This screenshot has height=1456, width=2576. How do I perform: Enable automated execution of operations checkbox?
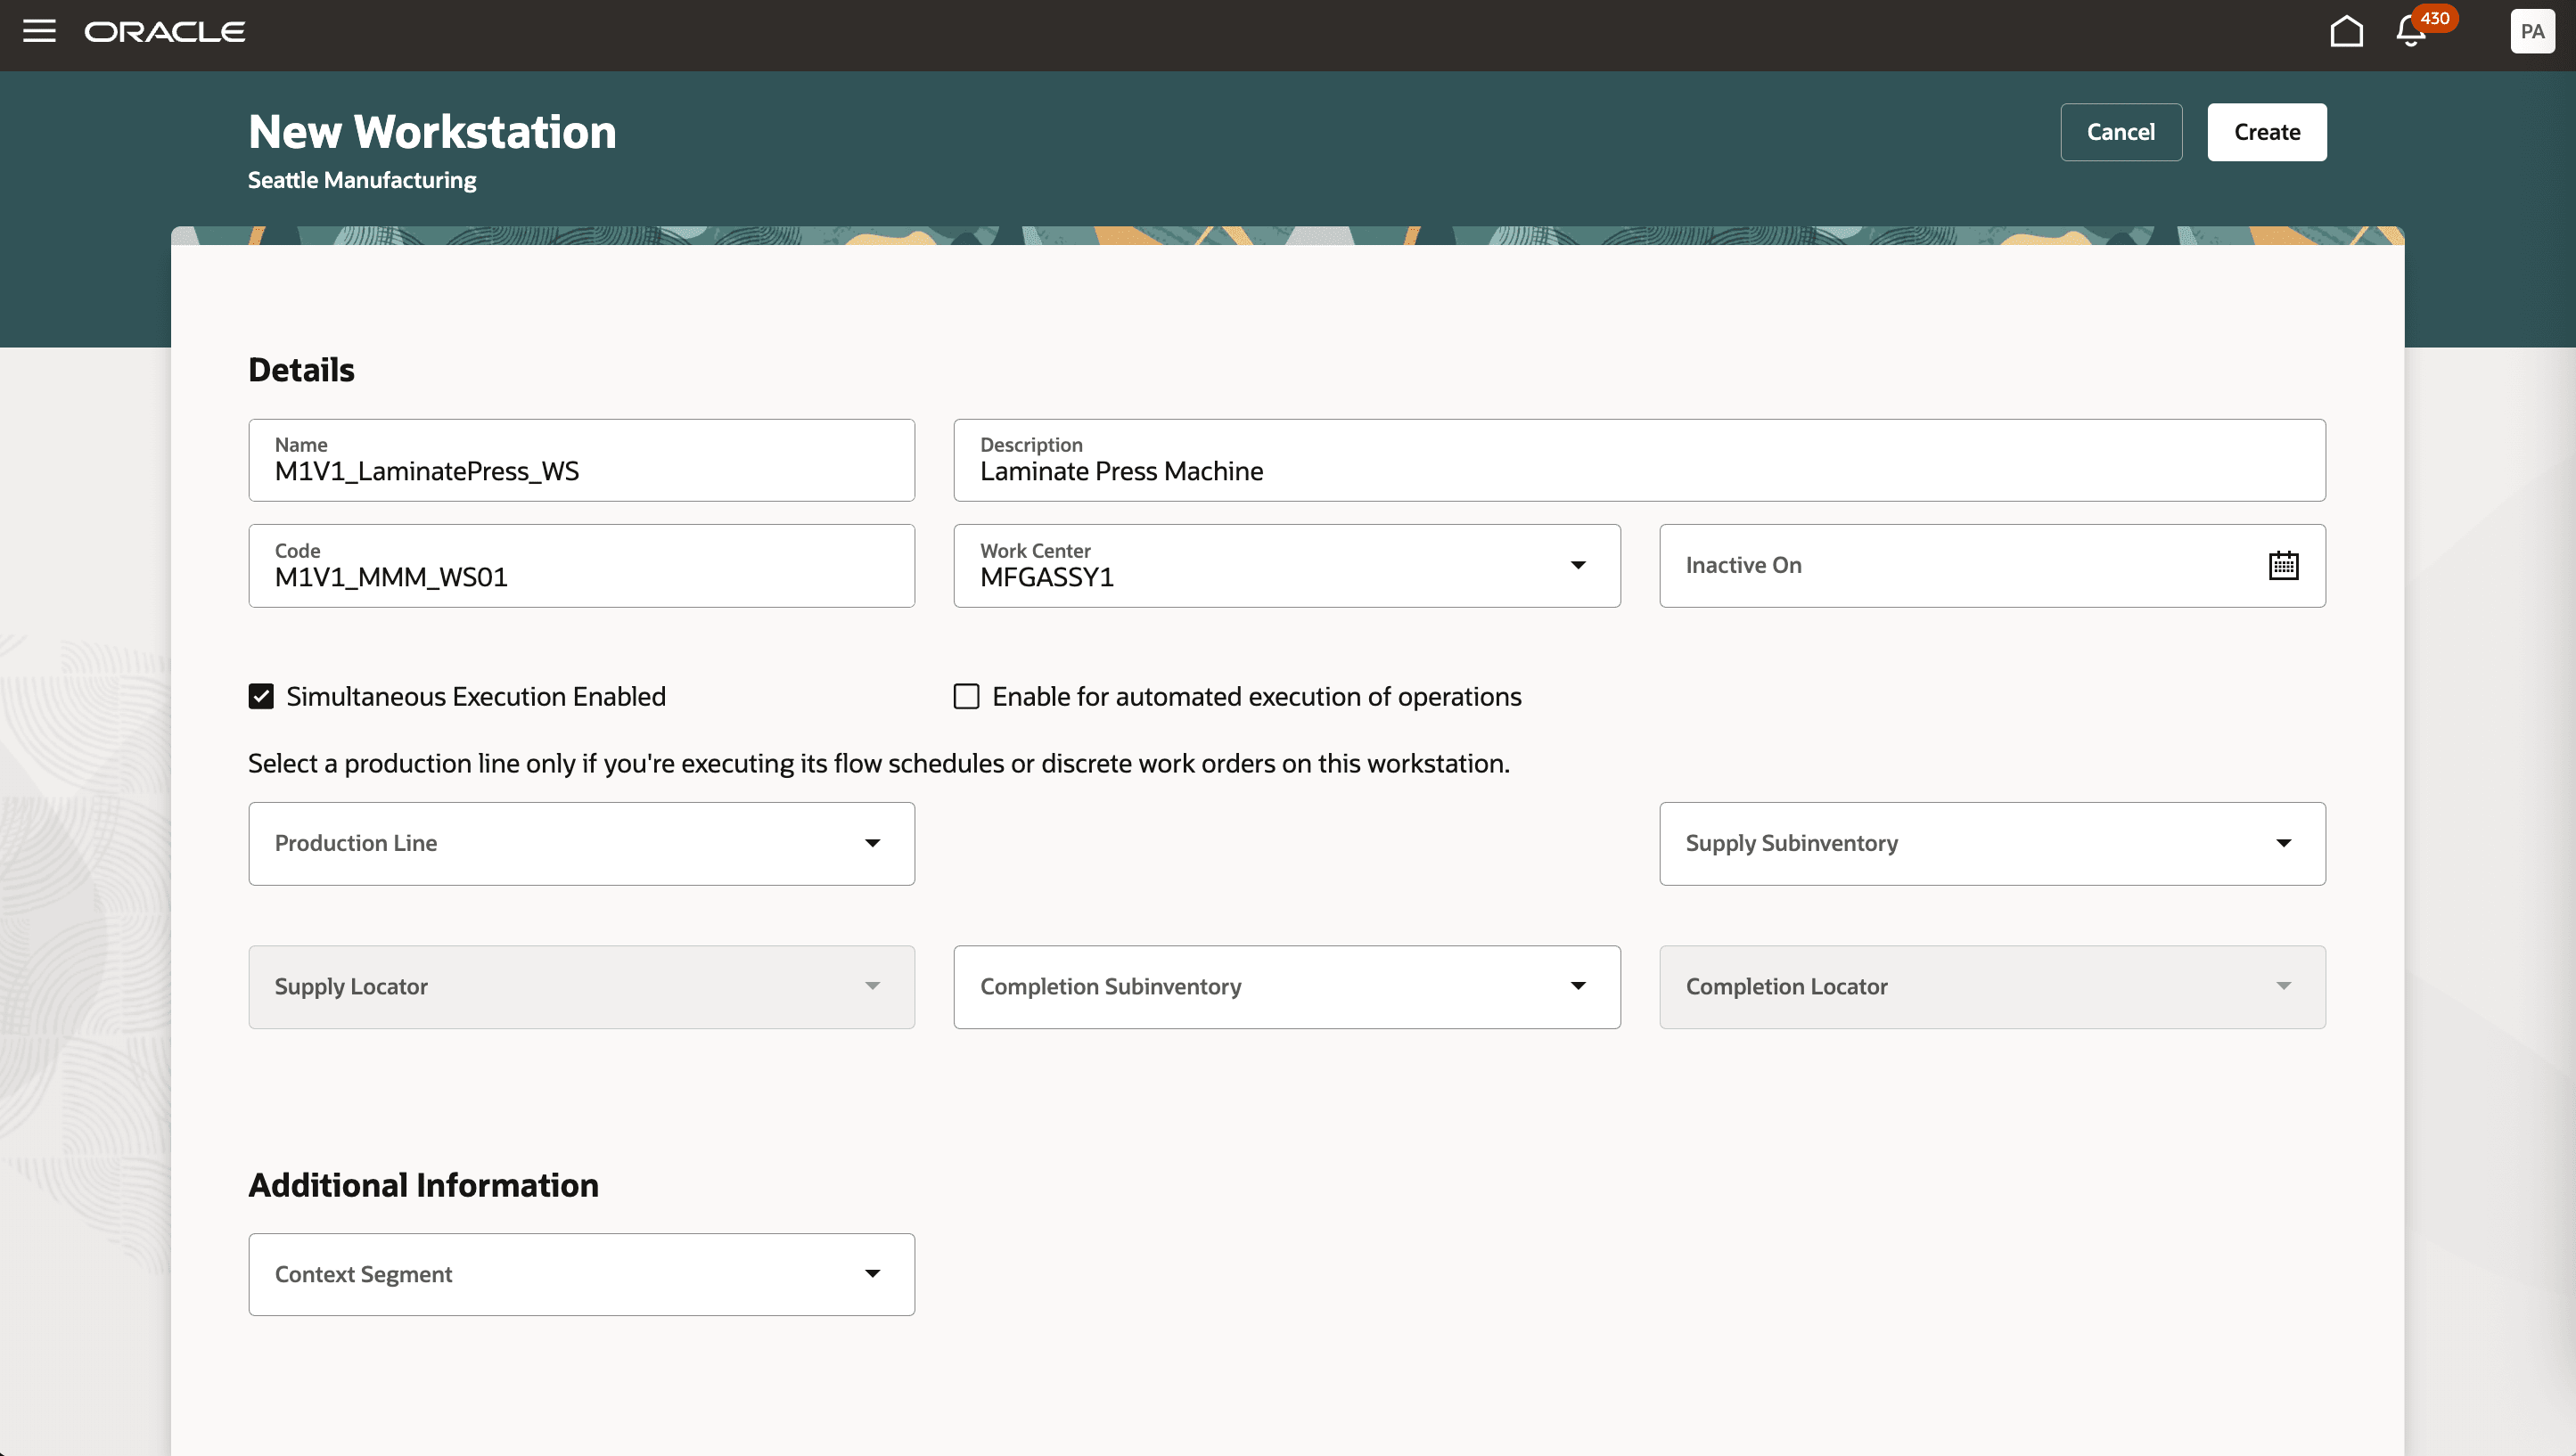click(966, 697)
